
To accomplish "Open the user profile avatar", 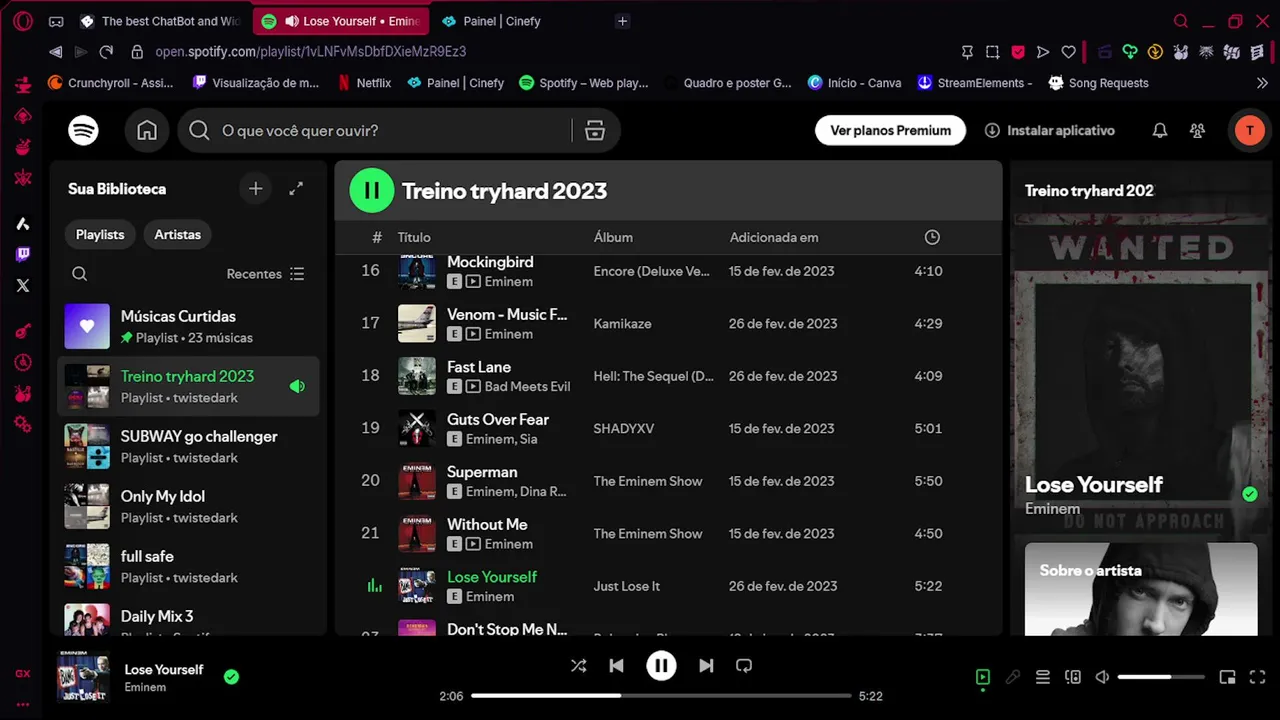I will click(1249, 130).
